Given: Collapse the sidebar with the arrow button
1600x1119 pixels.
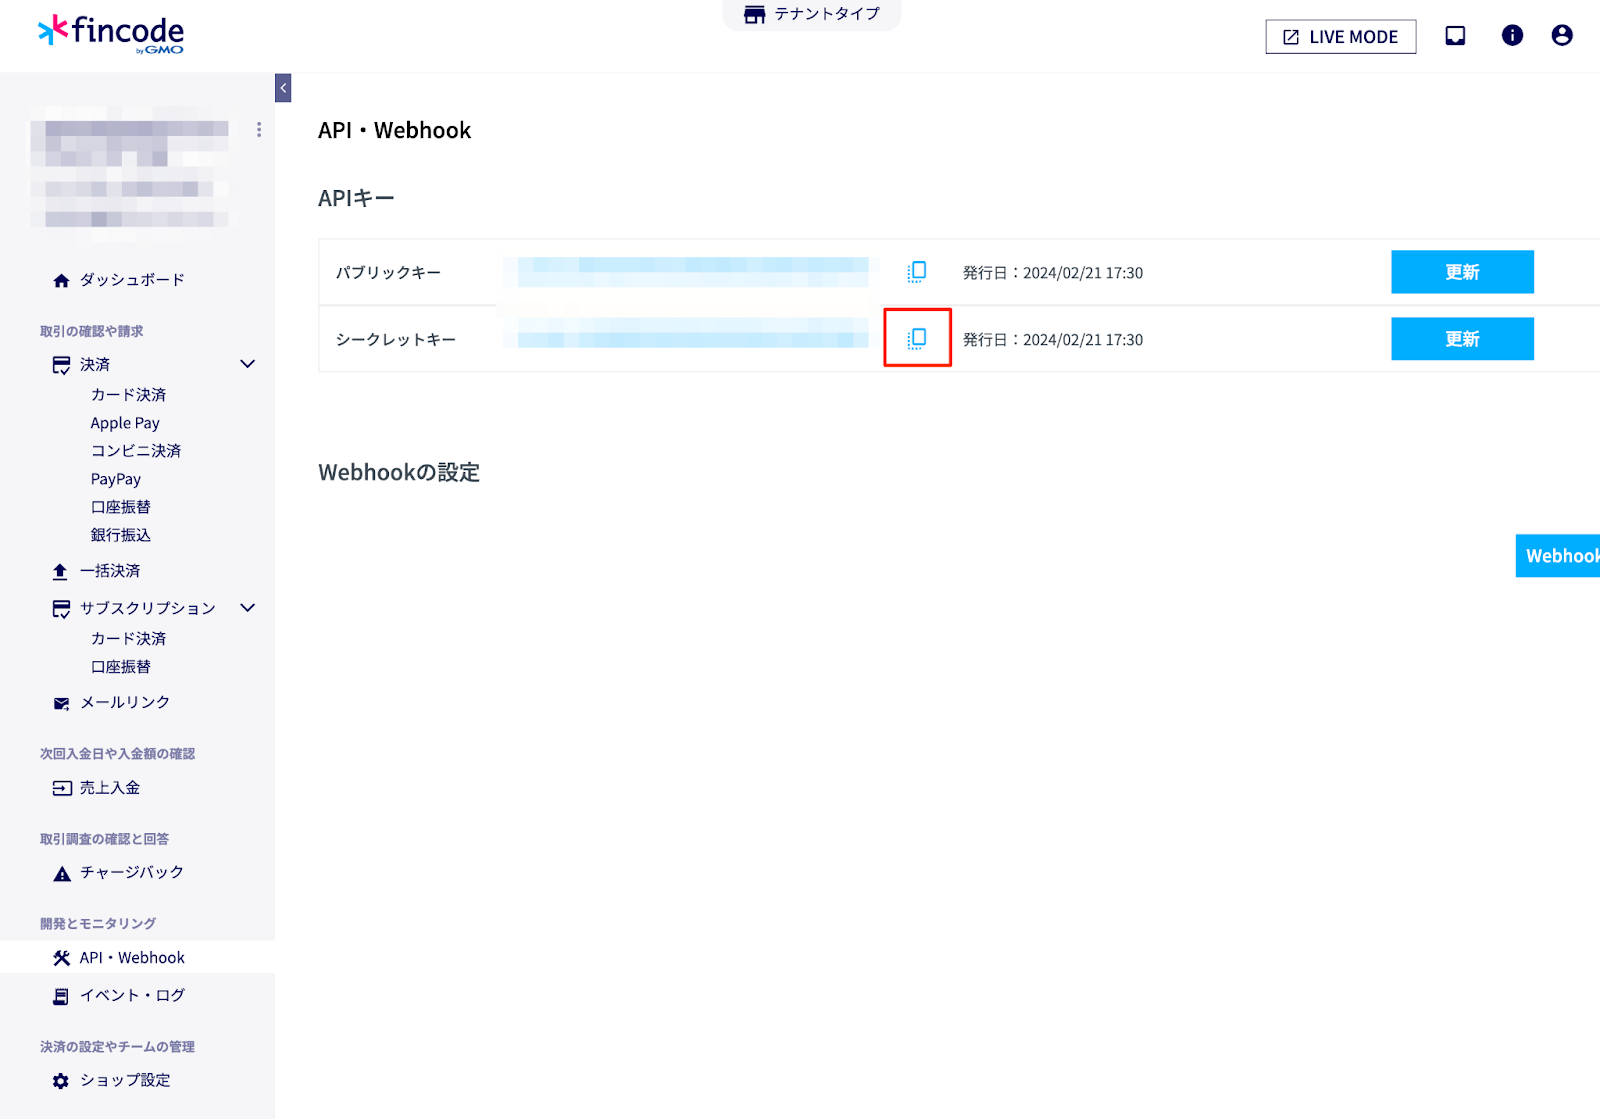Looking at the screenshot, I should point(283,88).
